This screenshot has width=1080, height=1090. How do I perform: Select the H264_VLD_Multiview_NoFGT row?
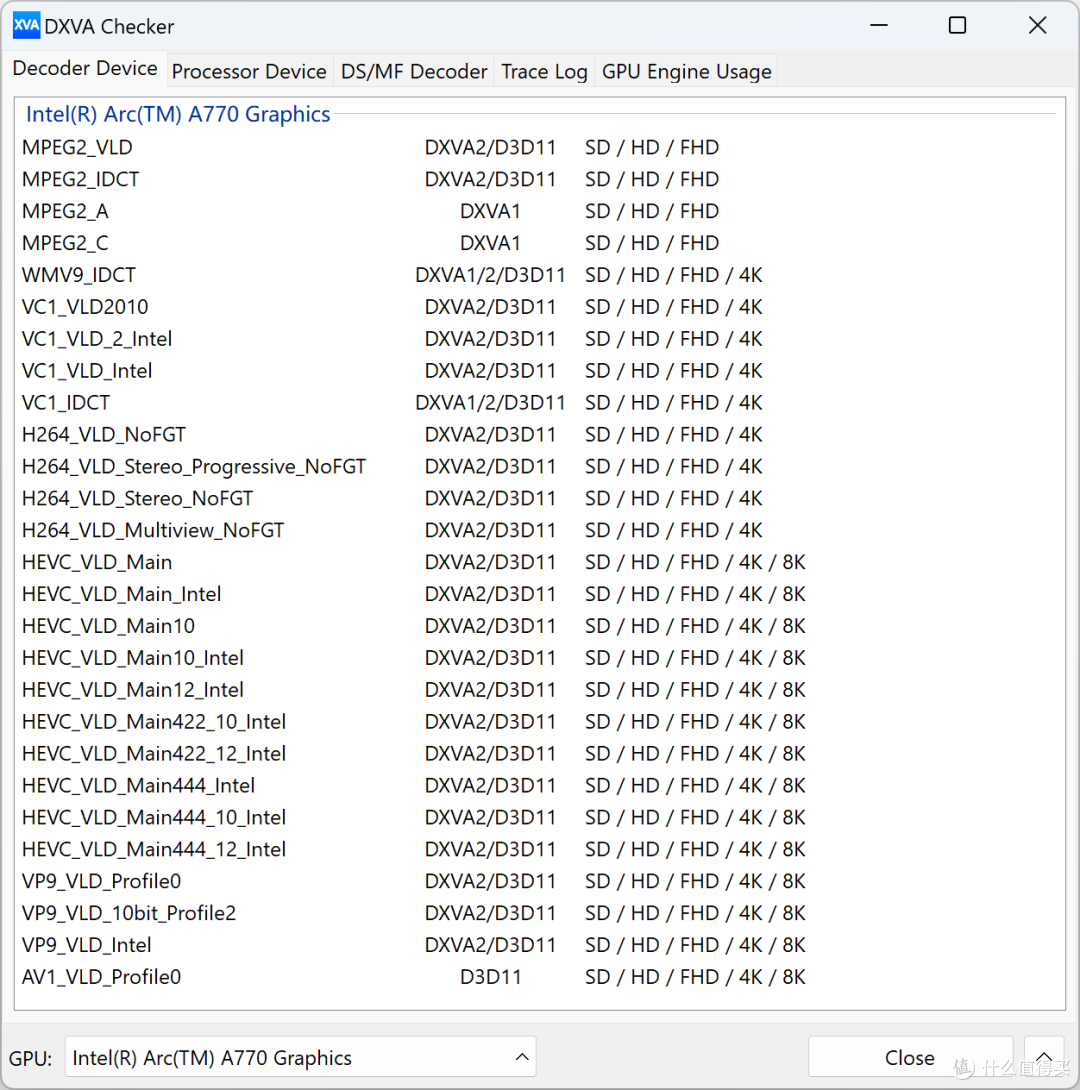tap(539, 531)
